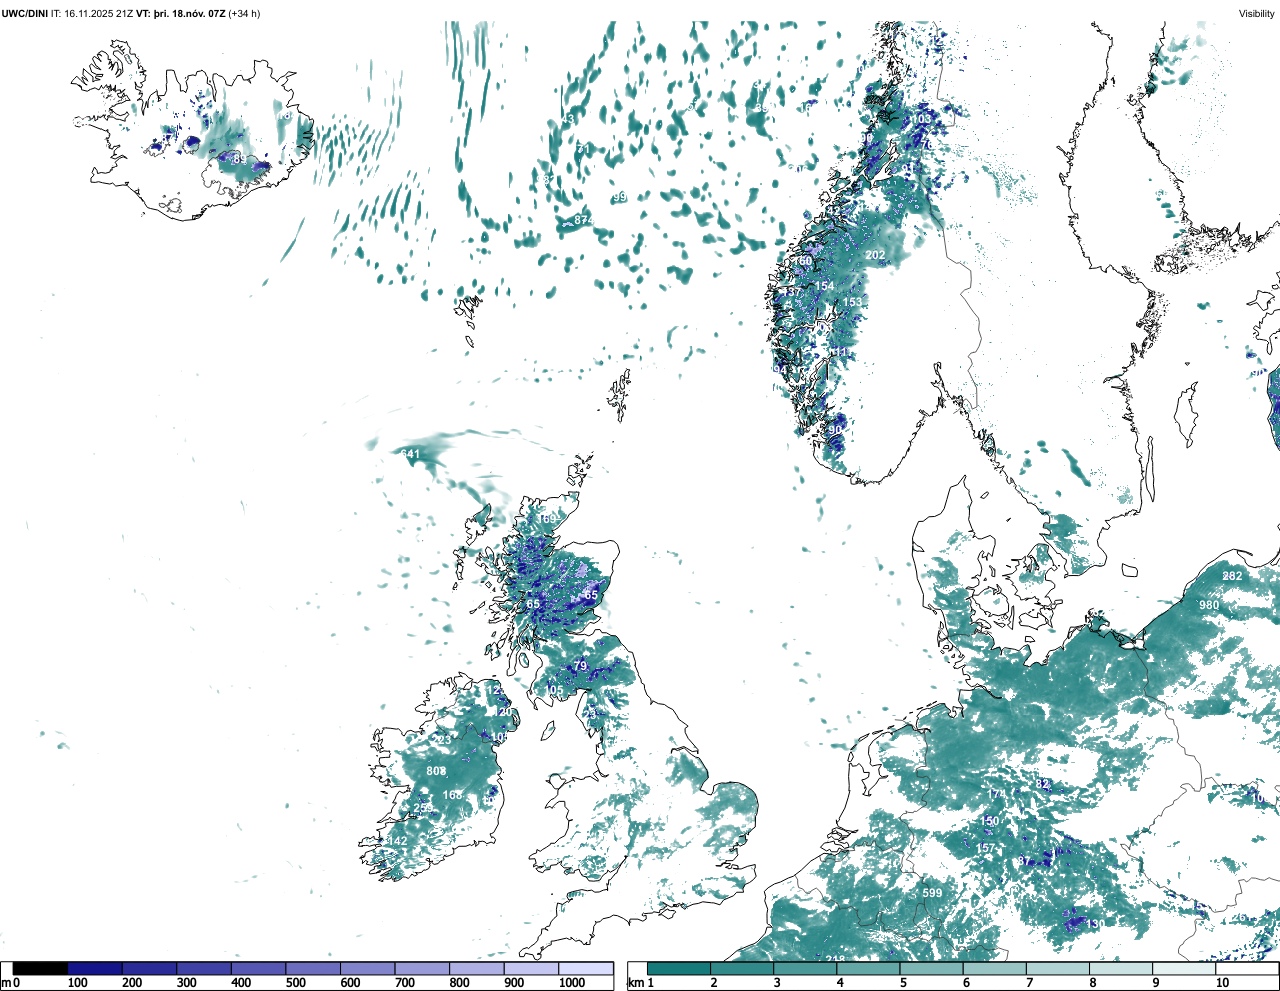Click the '980' value on the Baltic coast

(x=1209, y=605)
